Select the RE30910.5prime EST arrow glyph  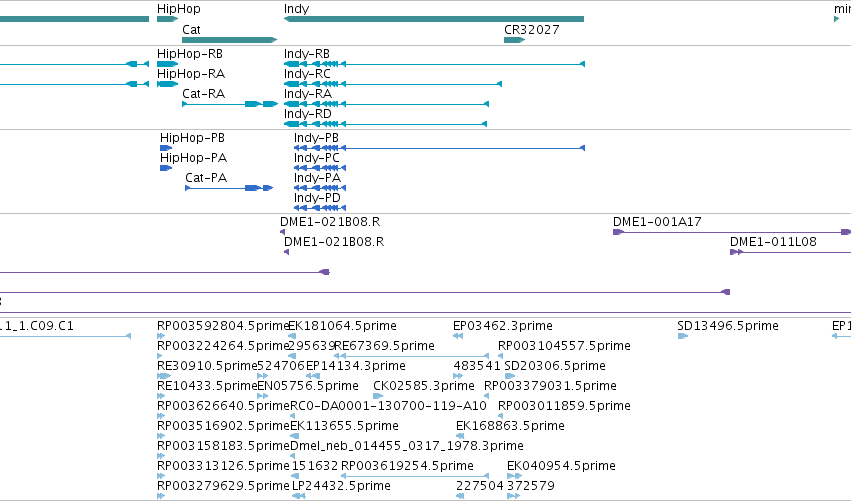point(164,376)
